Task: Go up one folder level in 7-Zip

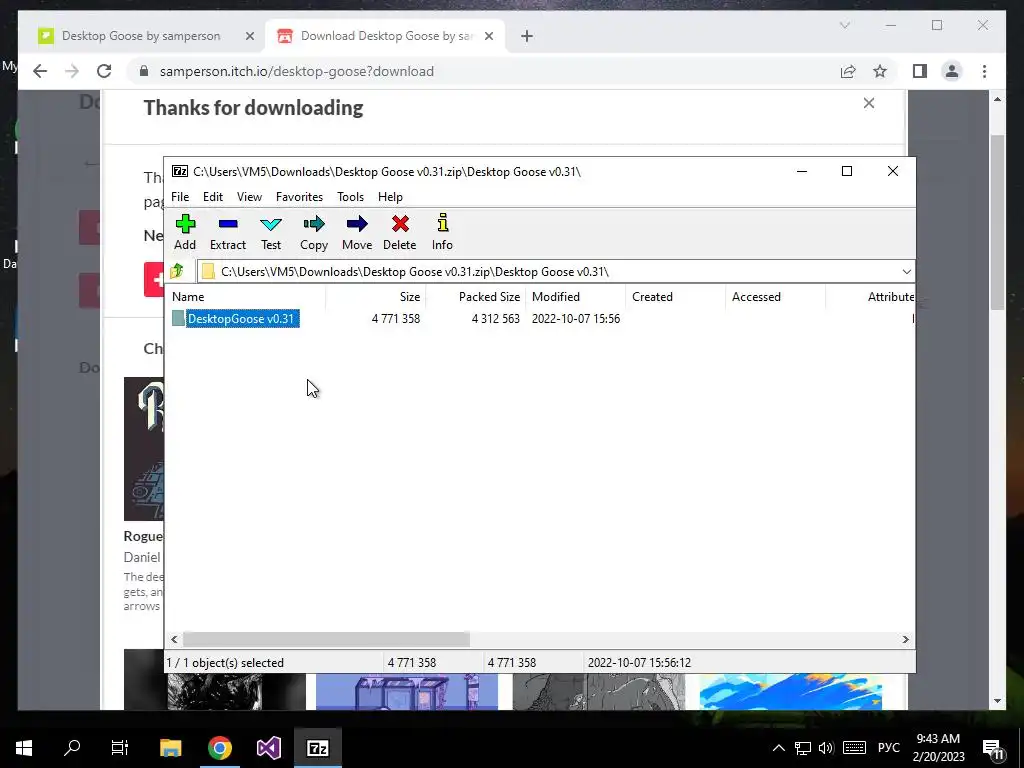Action: click(177, 271)
